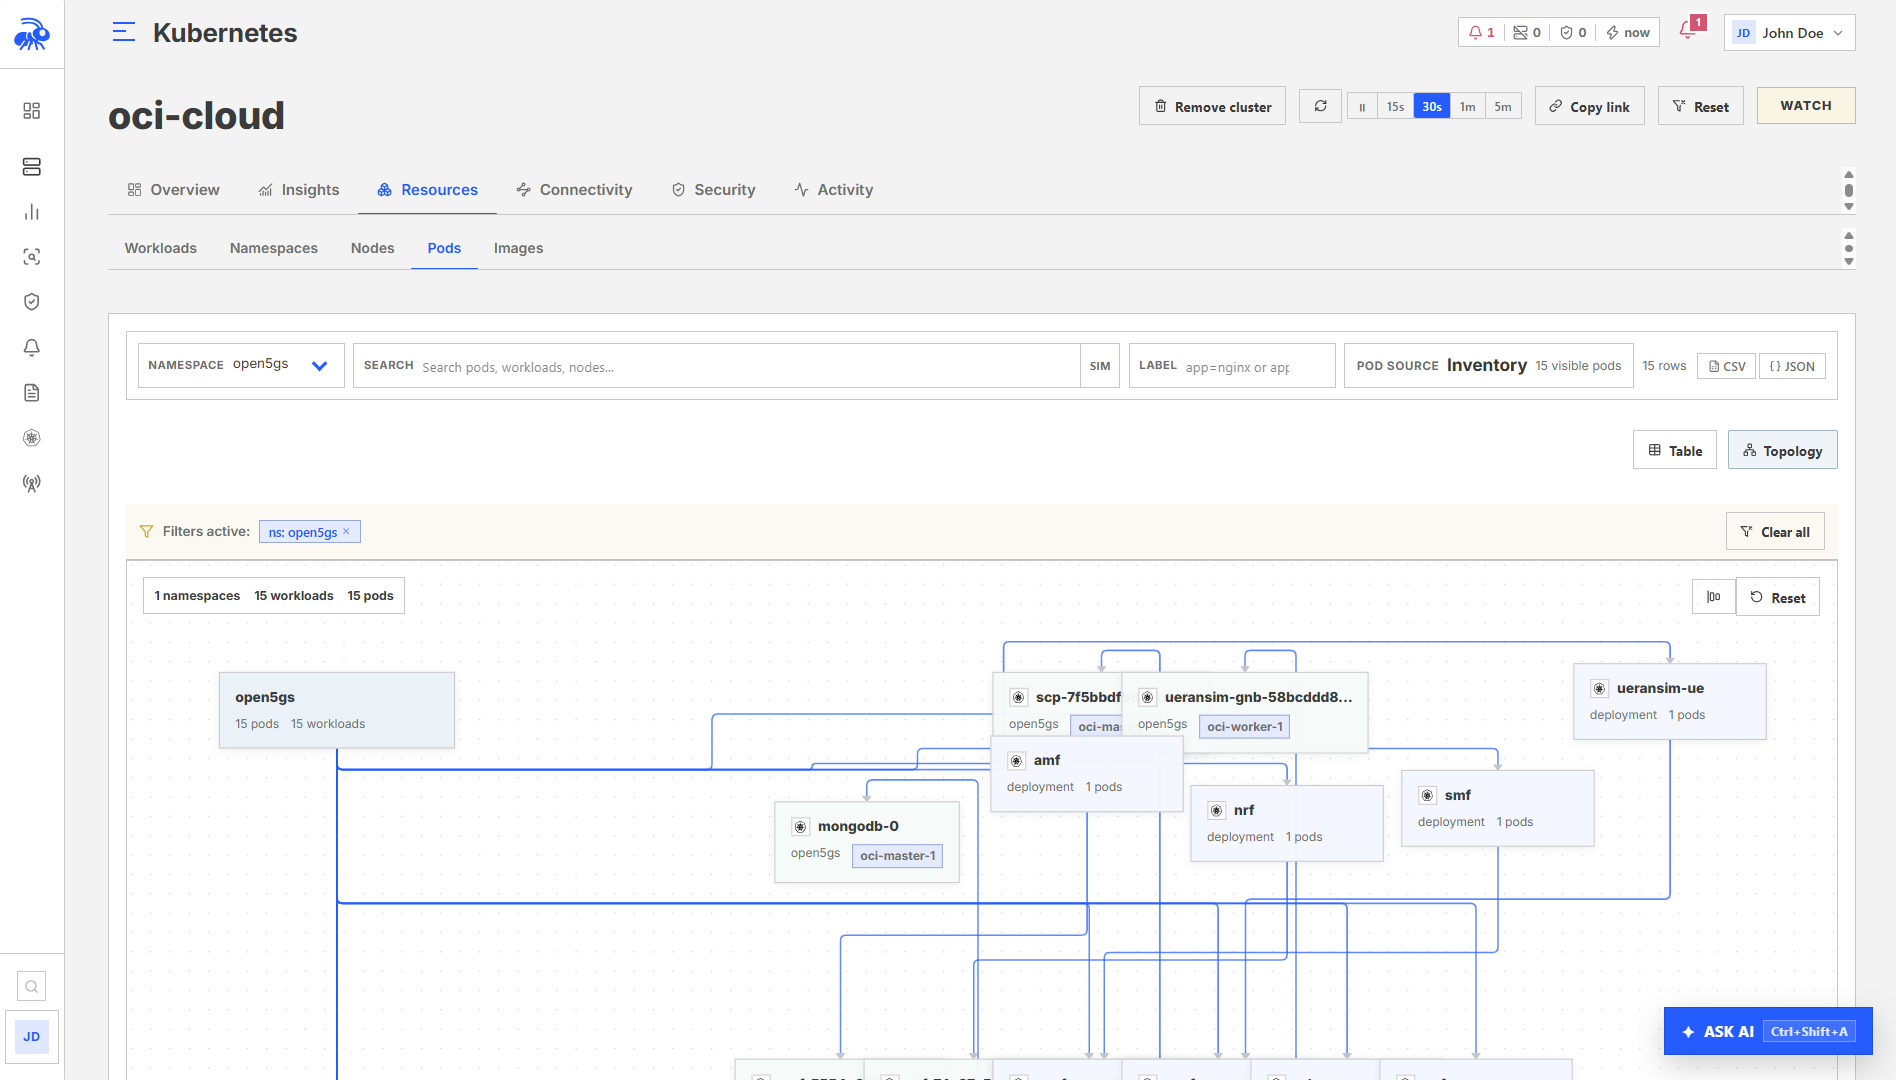This screenshot has height=1080, width=1896.
Task: Click the Remove cluster button
Action: tap(1213, 106)
